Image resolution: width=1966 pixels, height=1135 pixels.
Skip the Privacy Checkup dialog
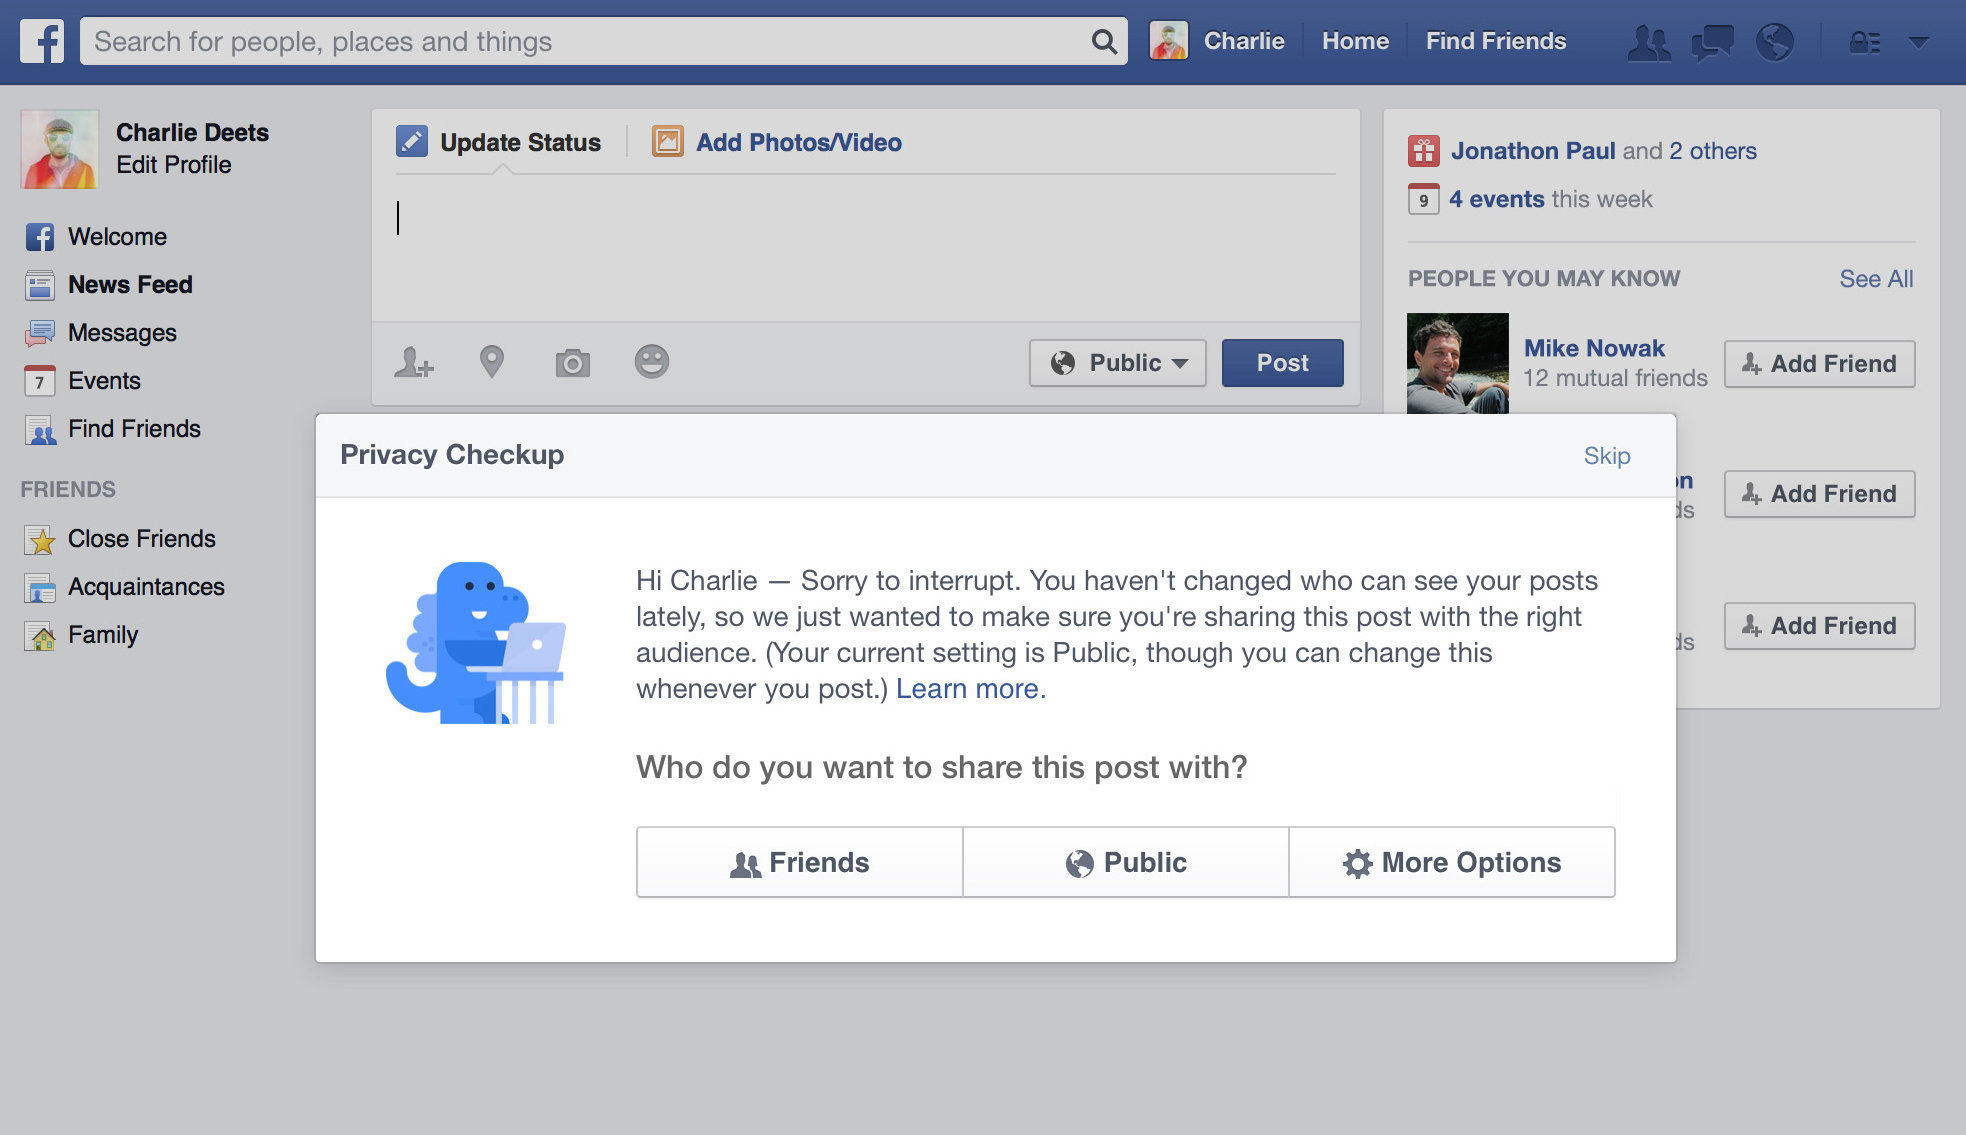click(1606, 456)
